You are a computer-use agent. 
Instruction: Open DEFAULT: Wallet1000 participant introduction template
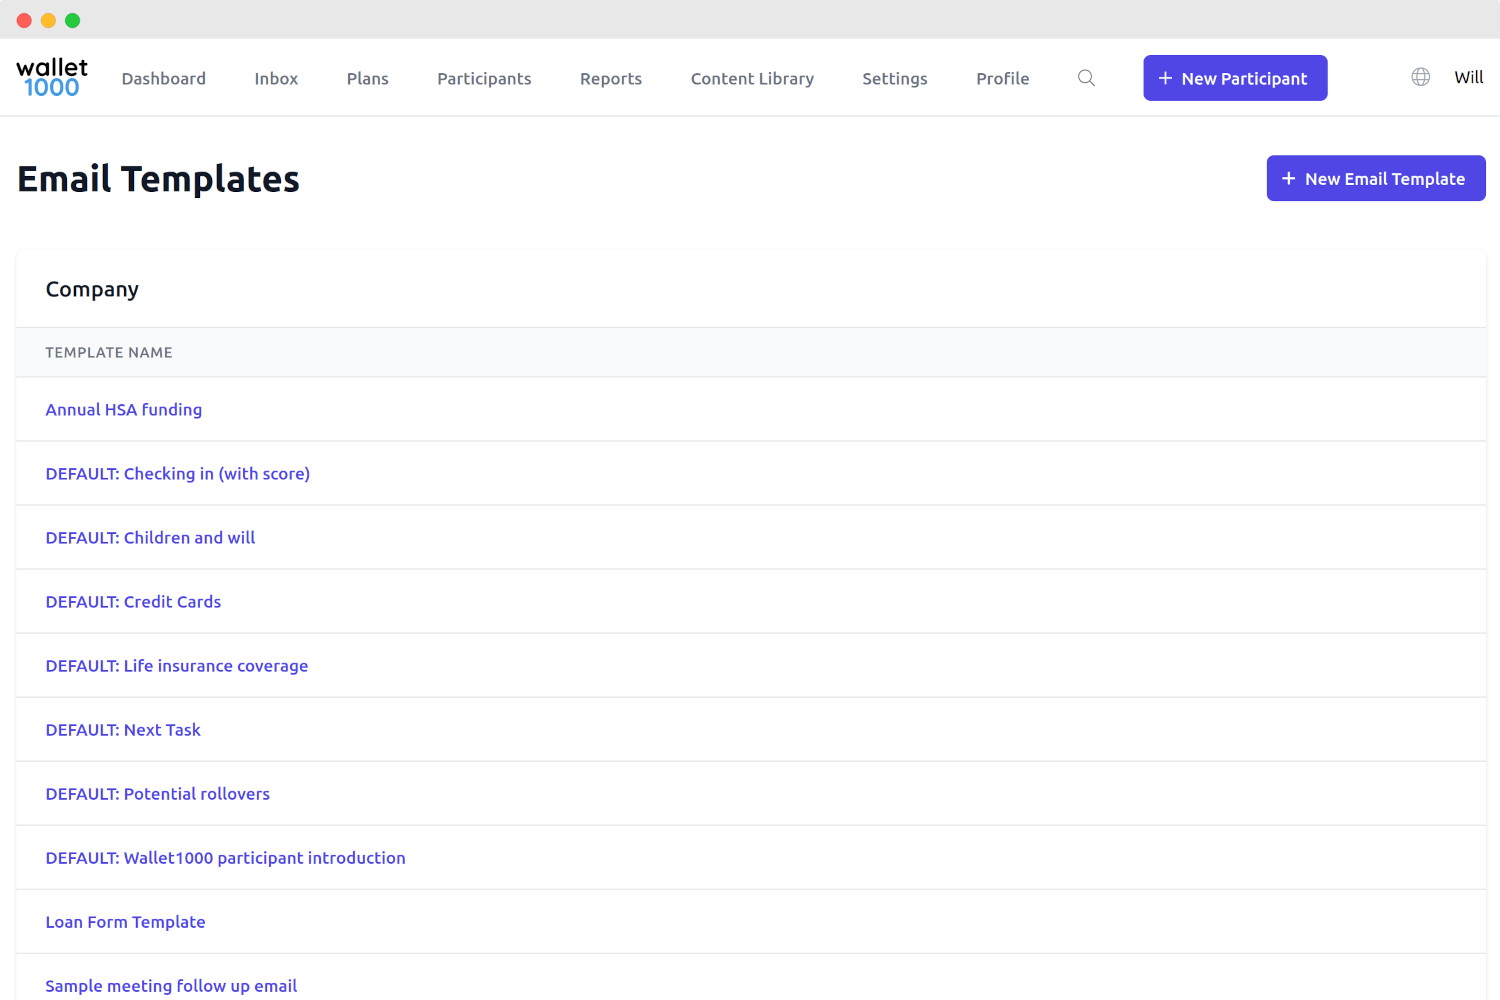pos(226,857)
